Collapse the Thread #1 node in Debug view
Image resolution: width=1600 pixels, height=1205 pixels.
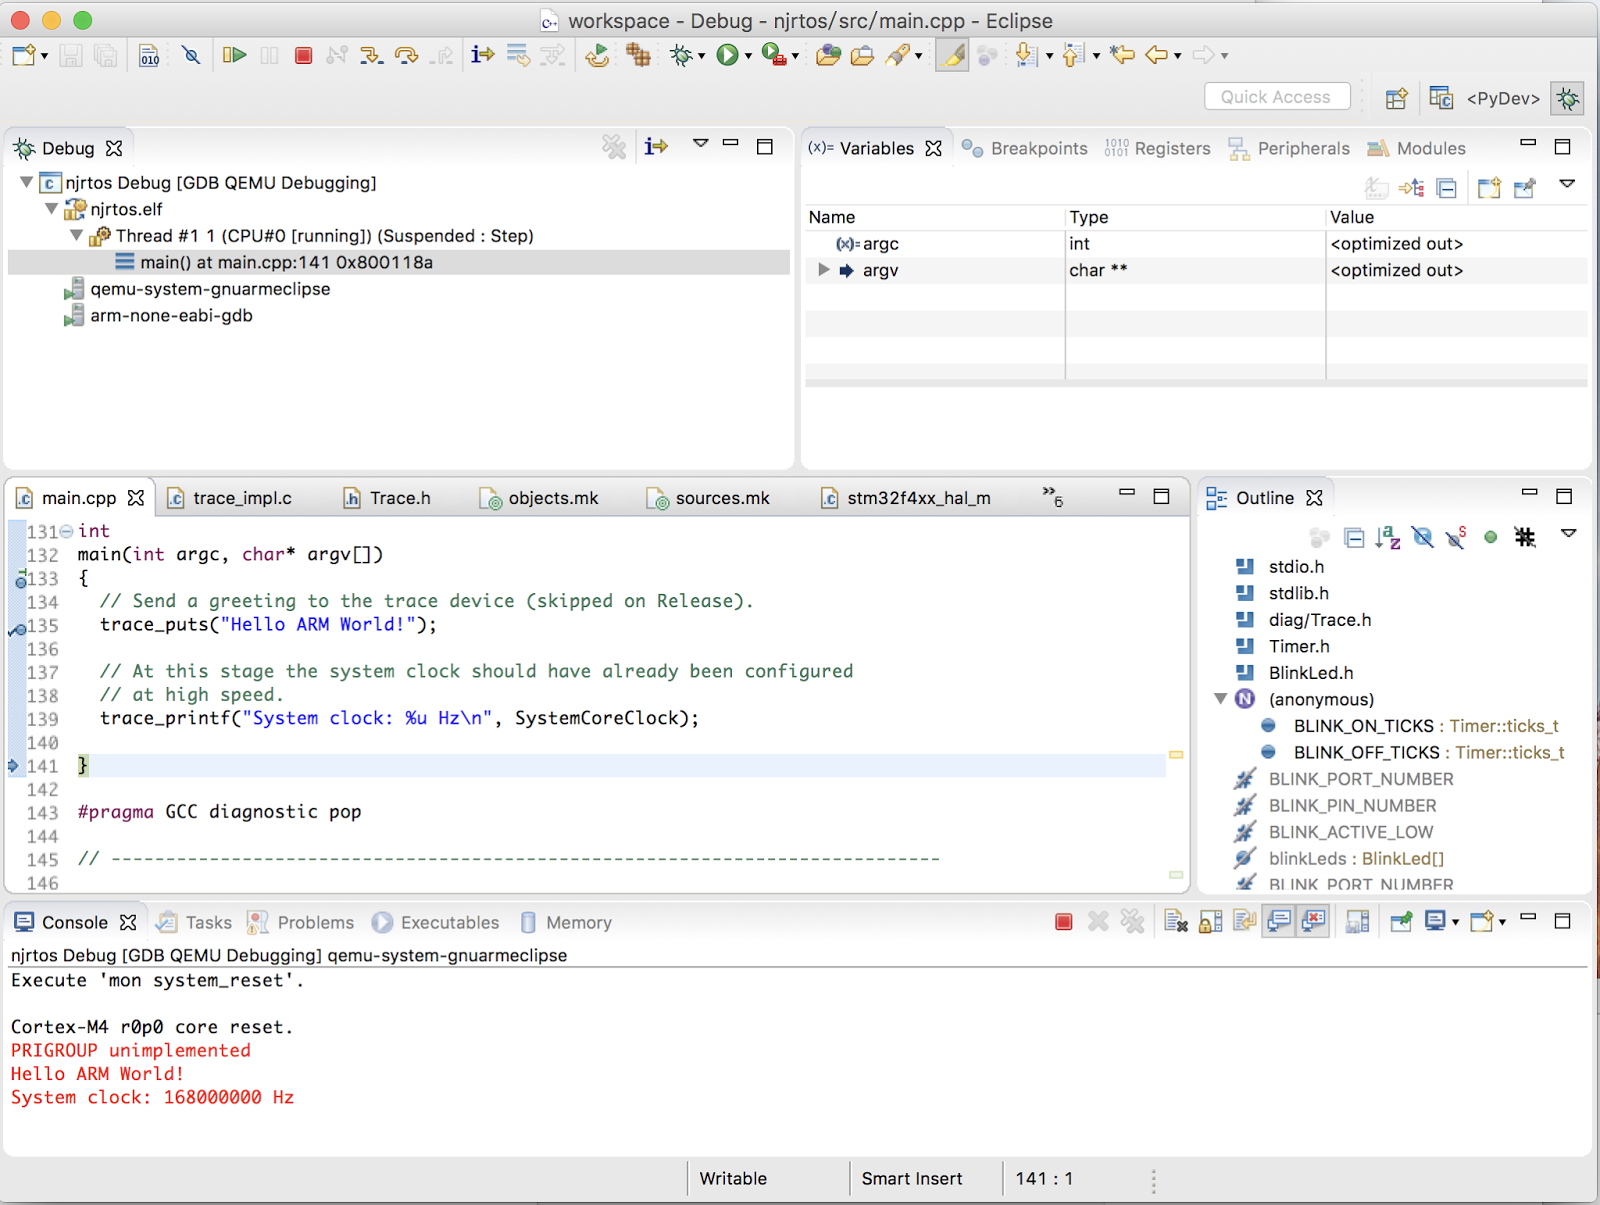[76, 236]
